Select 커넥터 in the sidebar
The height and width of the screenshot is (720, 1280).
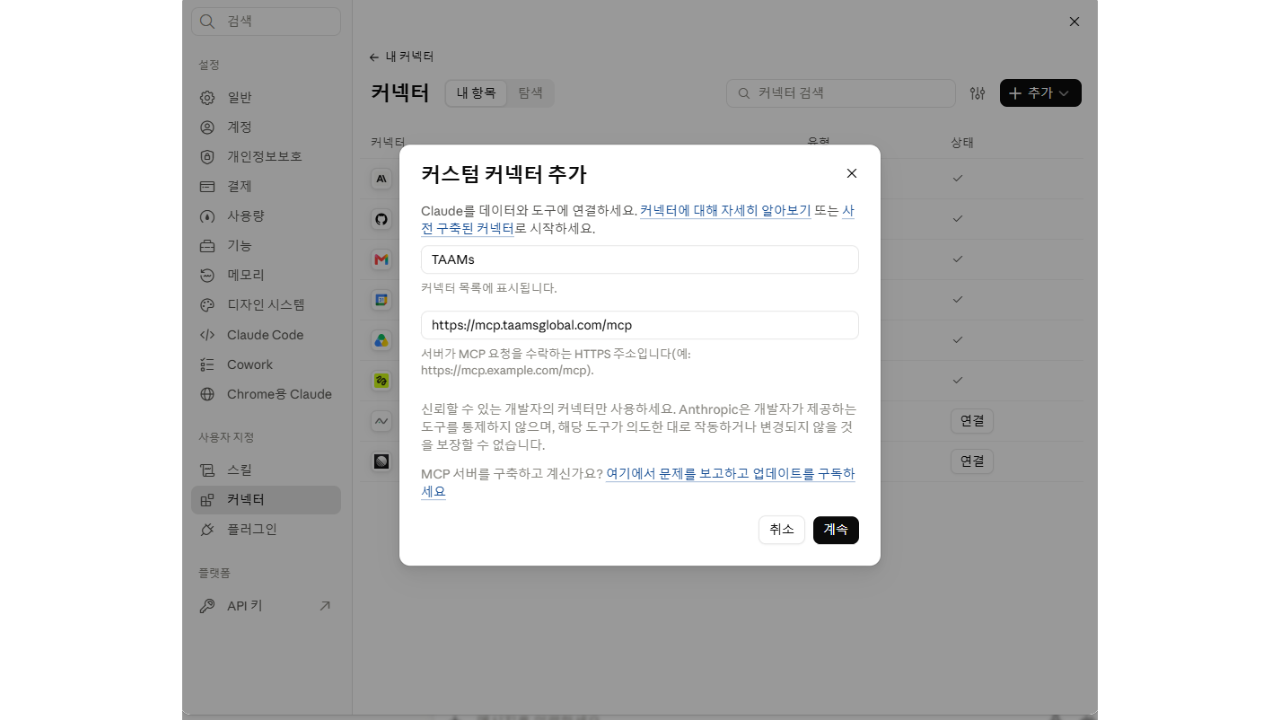tap(266, 500)
